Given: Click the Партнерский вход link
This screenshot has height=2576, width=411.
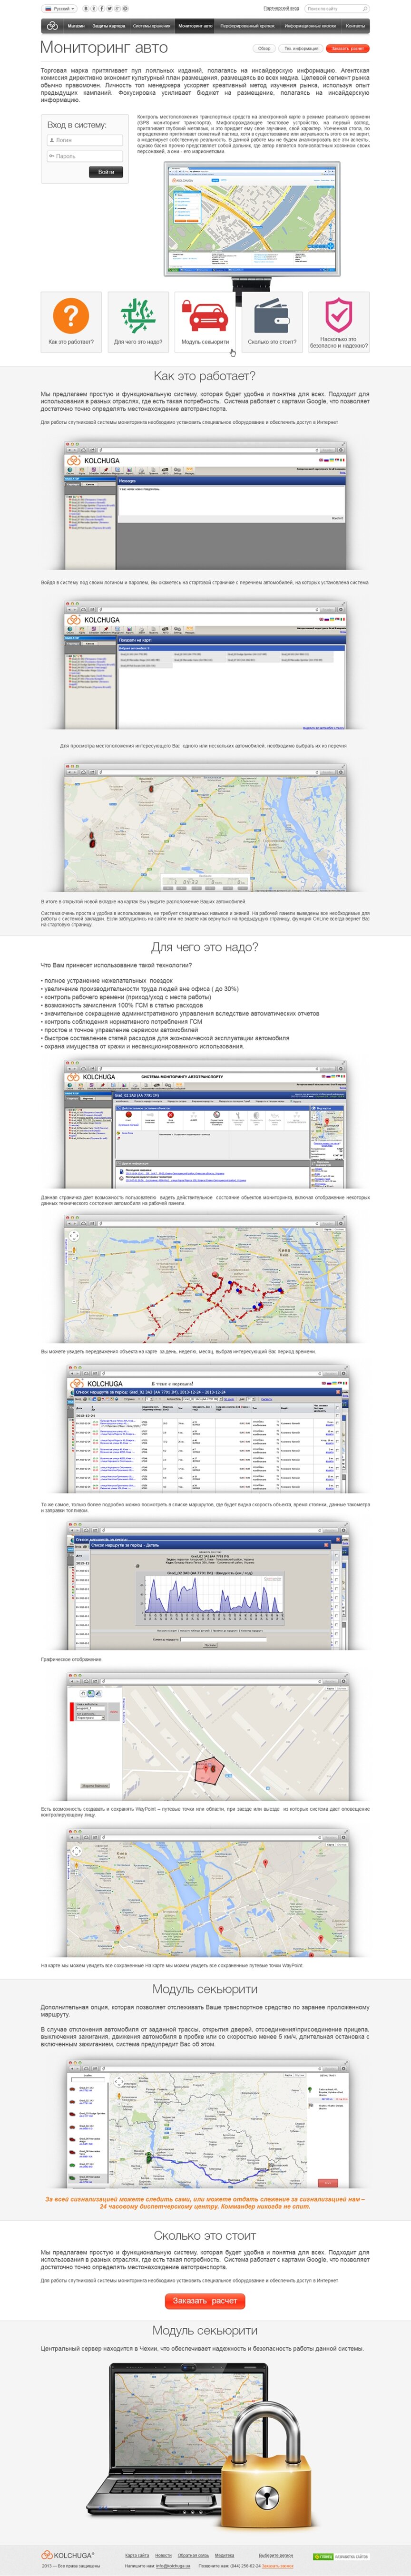Looking at the screenshot, I should (x=281, y=8).
